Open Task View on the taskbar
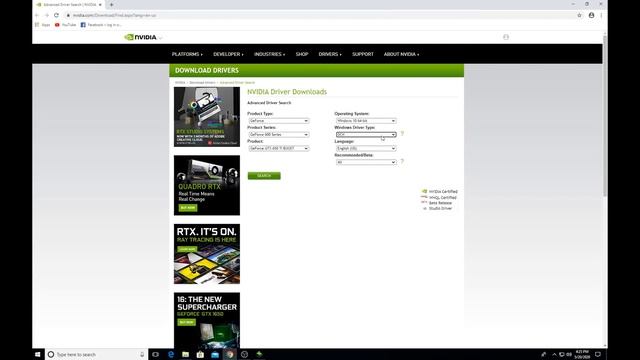This screenshot has width=640, height=360. click(156, 354)
